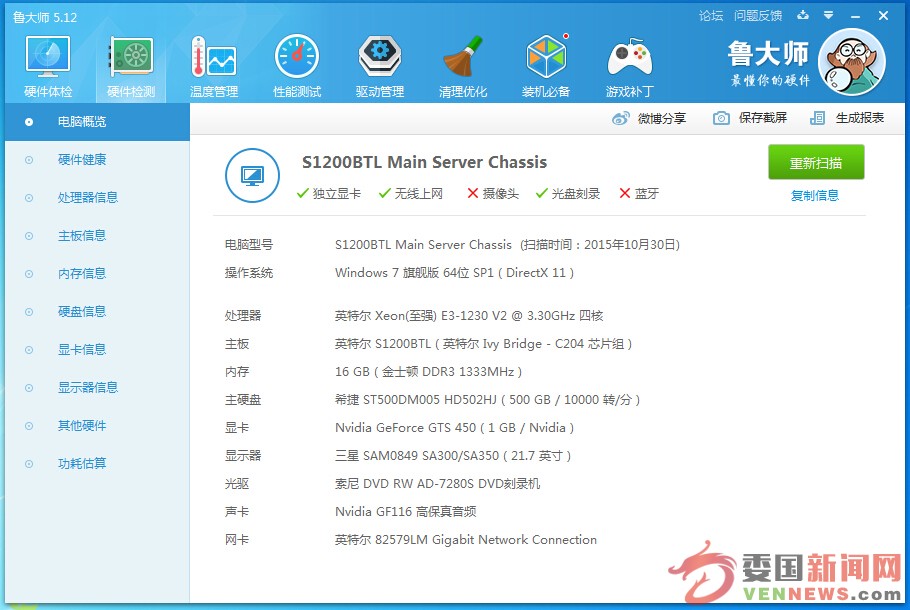Click the 蓝牙 cross indicator
This screenshot has width=910, height=610.
639,193
